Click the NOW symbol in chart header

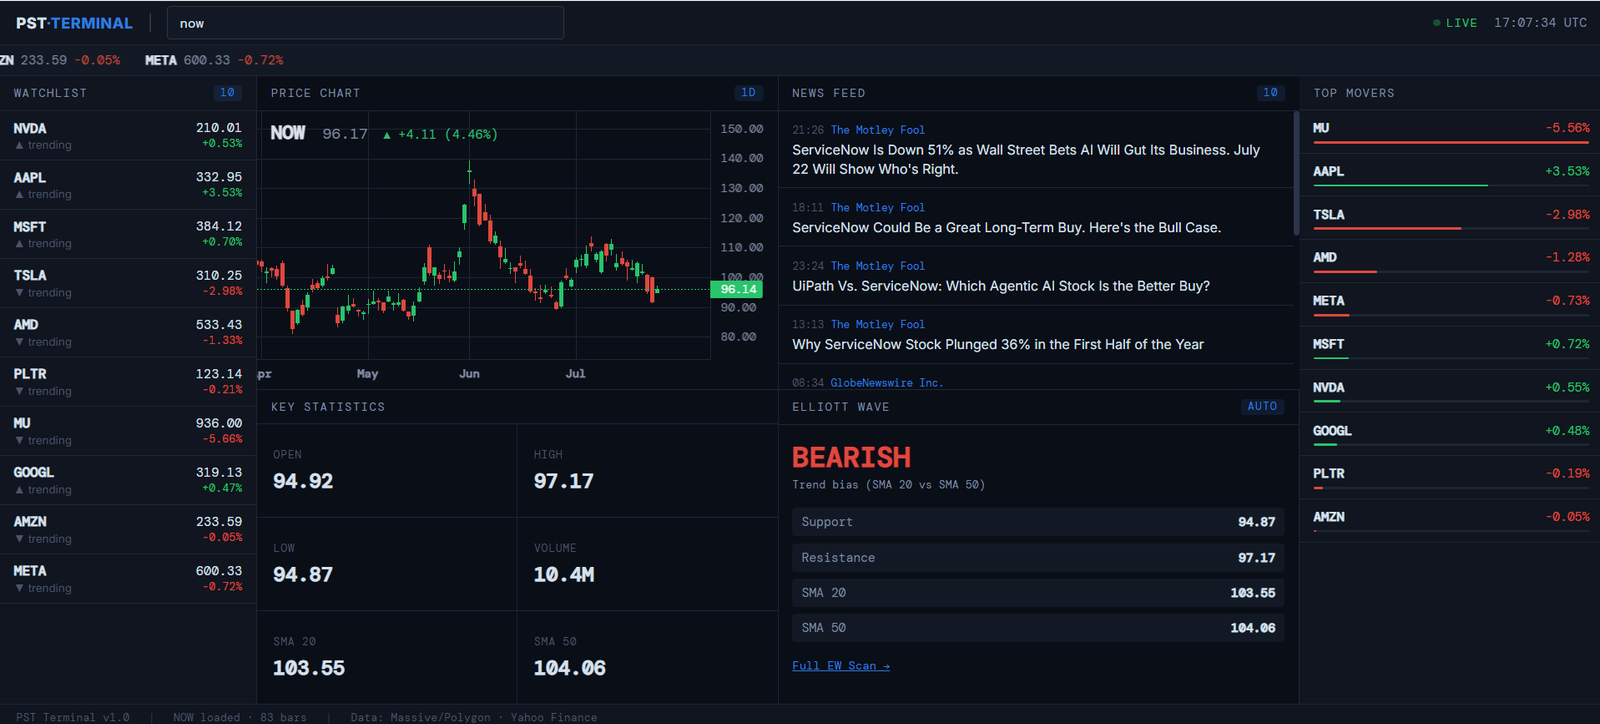[x=288, y=133]
